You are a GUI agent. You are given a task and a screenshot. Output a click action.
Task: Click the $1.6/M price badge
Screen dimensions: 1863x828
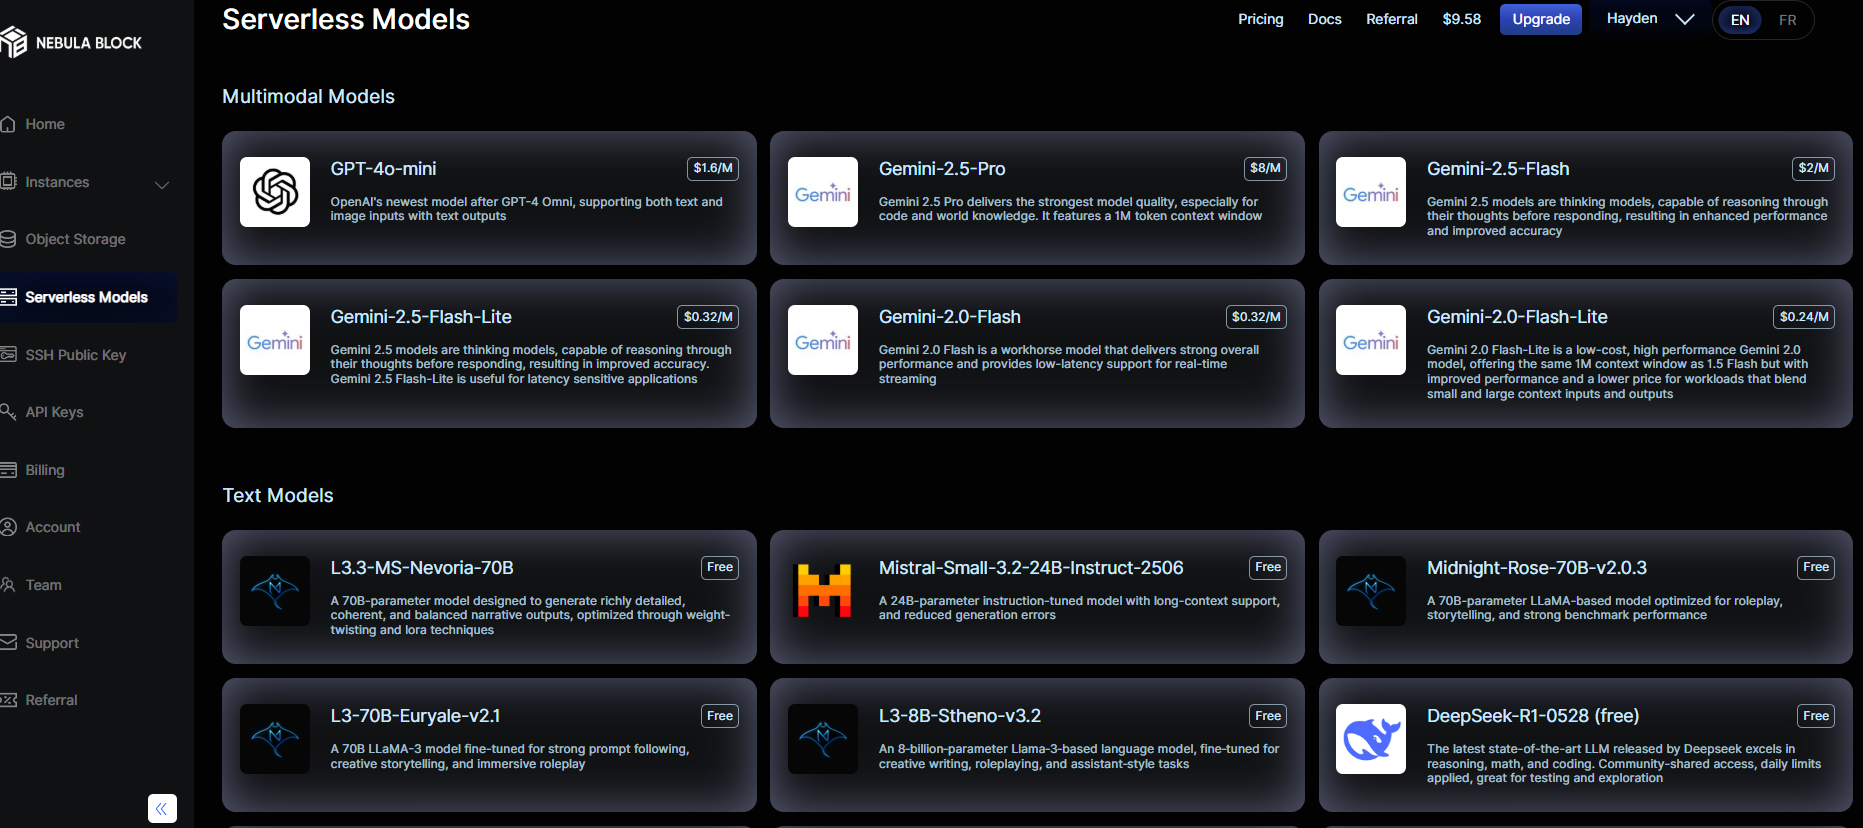point(713,168)
